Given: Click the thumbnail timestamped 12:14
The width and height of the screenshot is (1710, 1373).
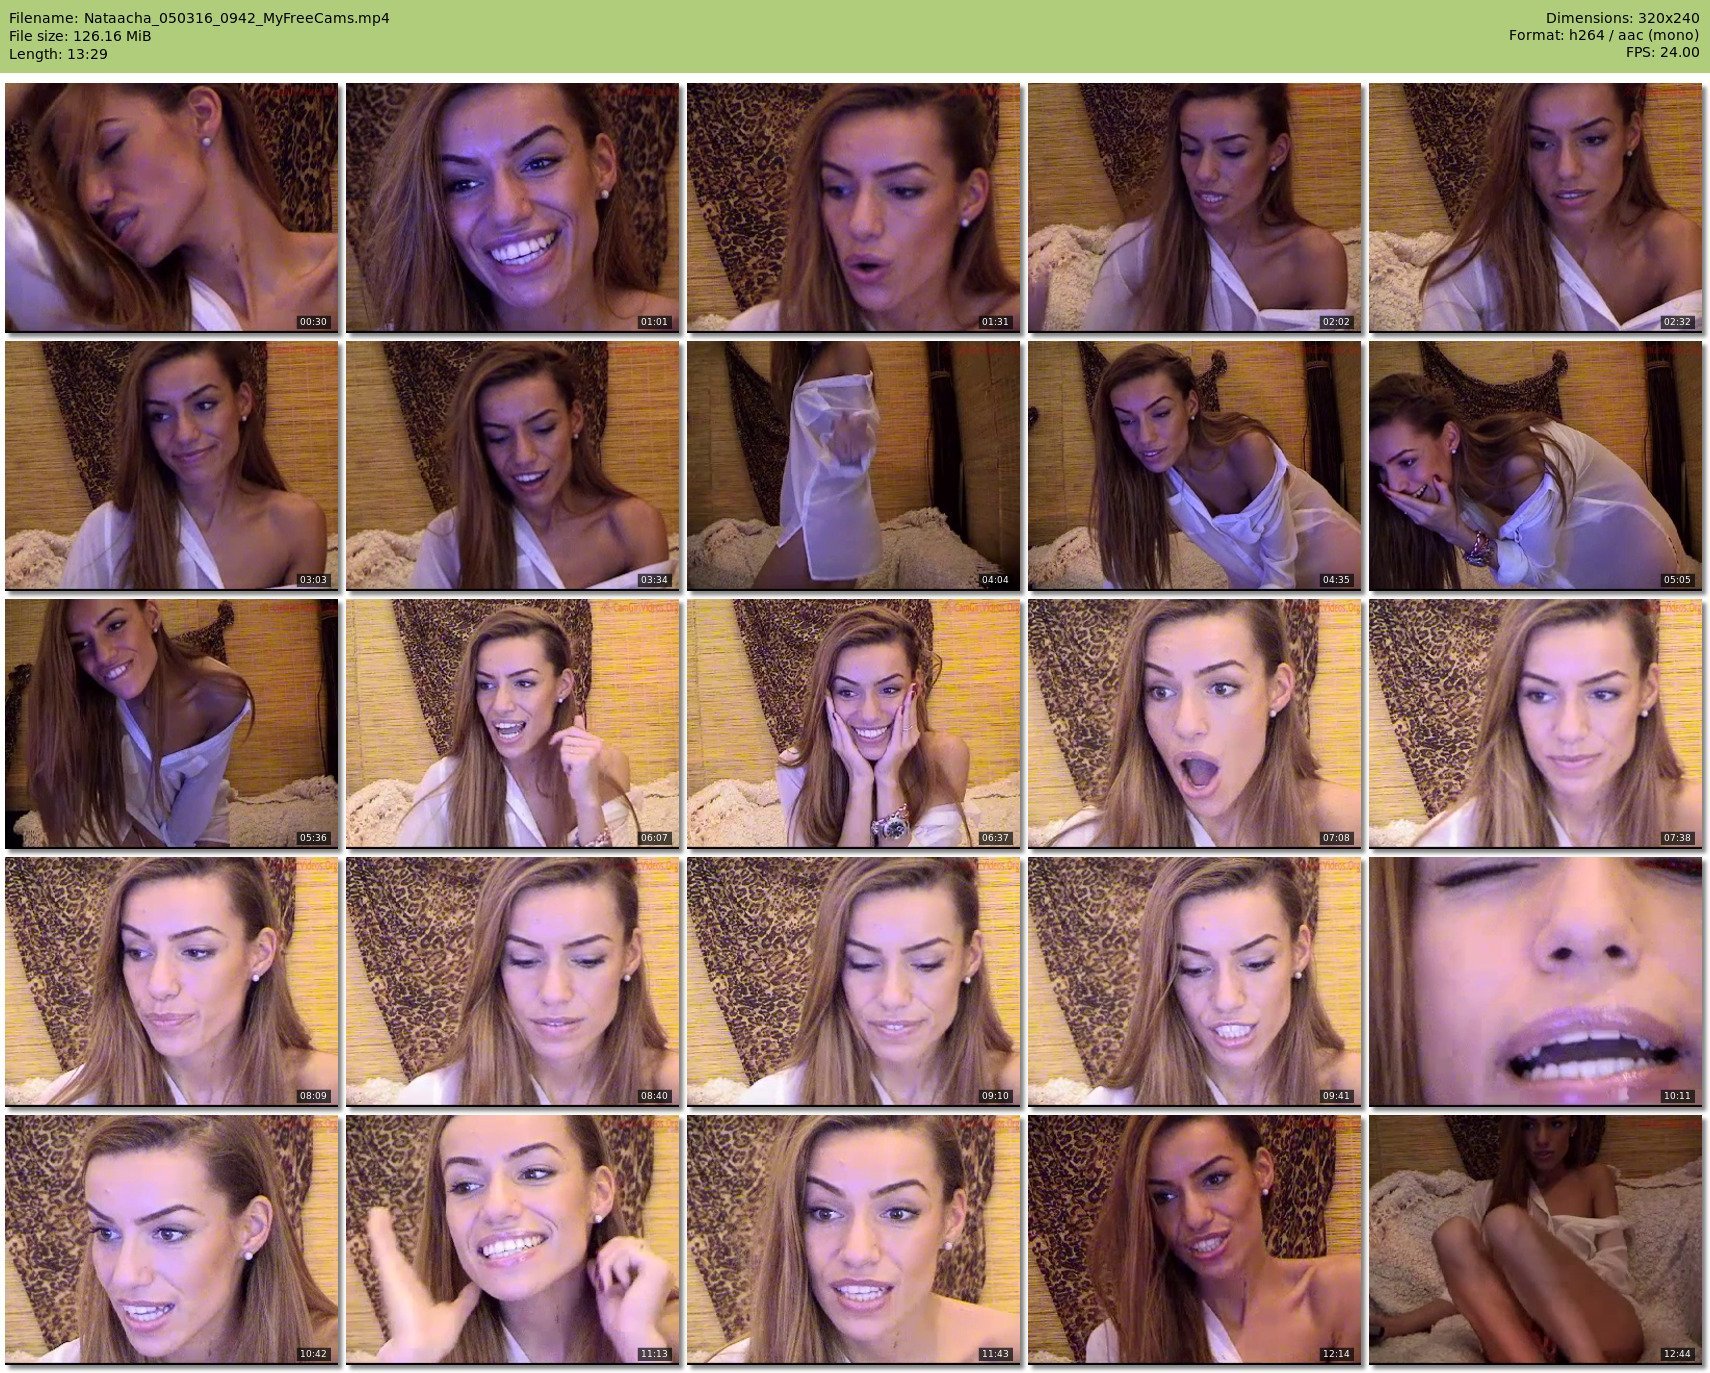Looking at the screenshot, I should pyautogui.click(x=1194, y=1239).
